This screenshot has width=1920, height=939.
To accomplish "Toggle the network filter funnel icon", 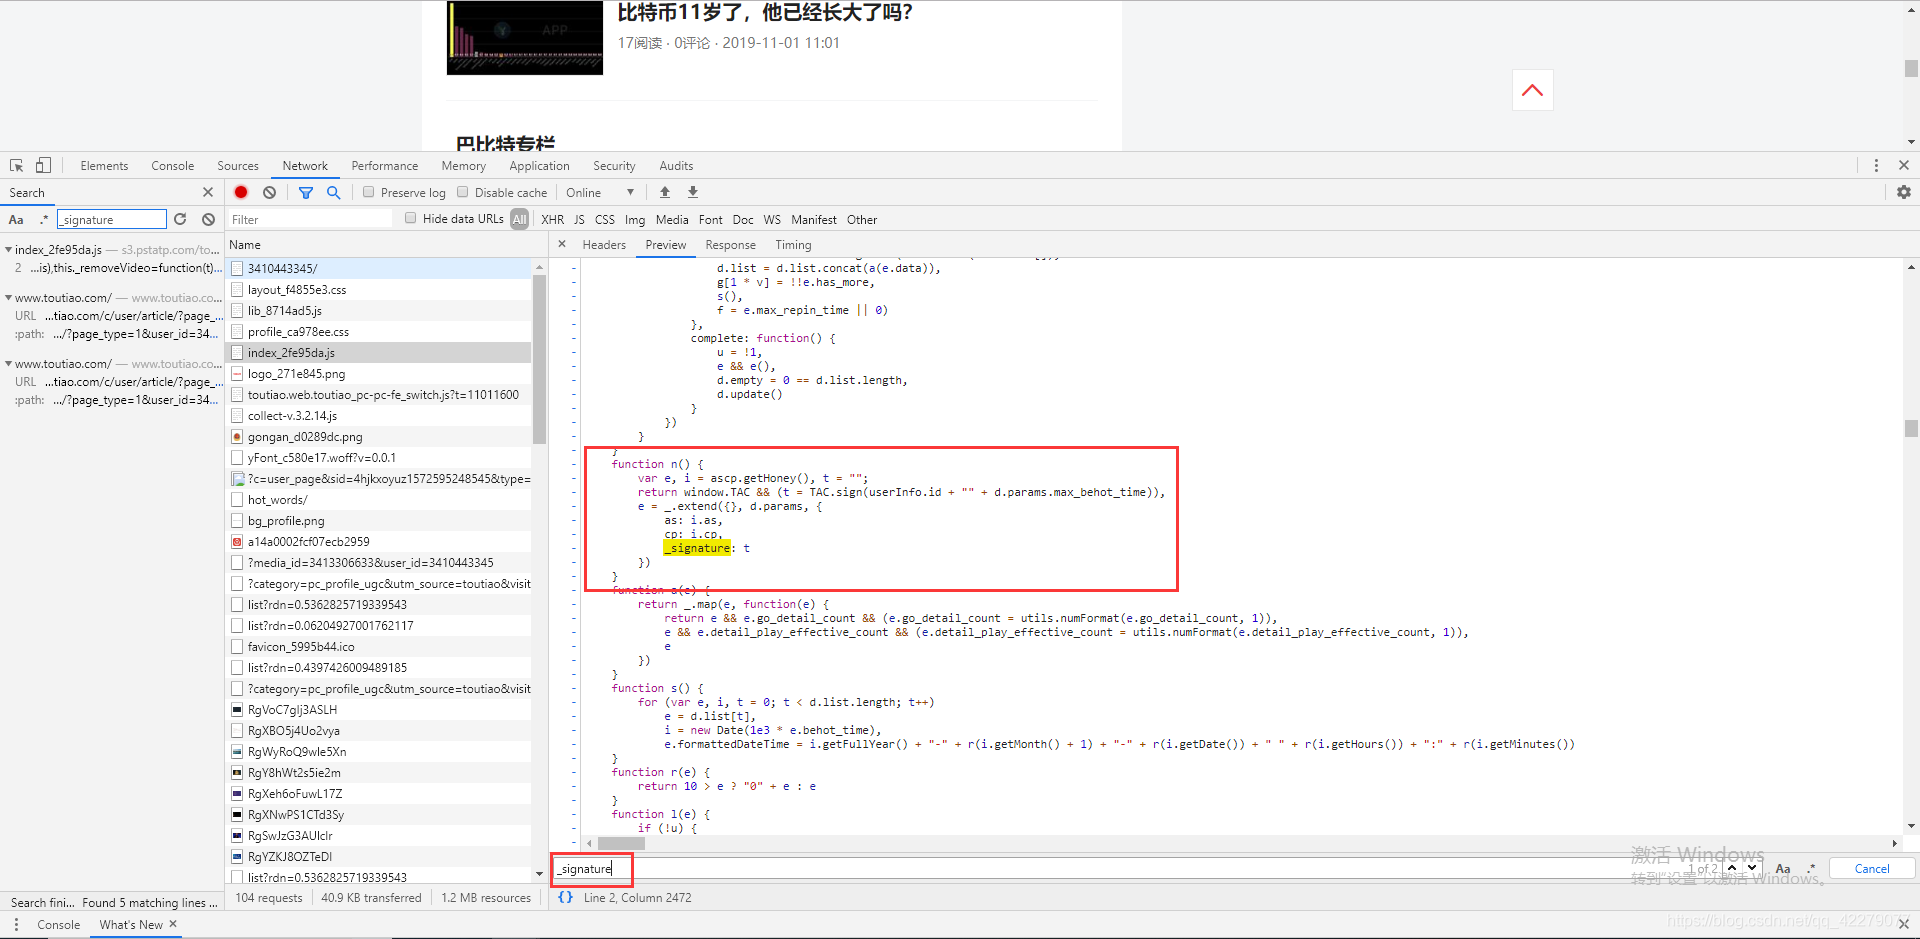I will coord(306,192).
